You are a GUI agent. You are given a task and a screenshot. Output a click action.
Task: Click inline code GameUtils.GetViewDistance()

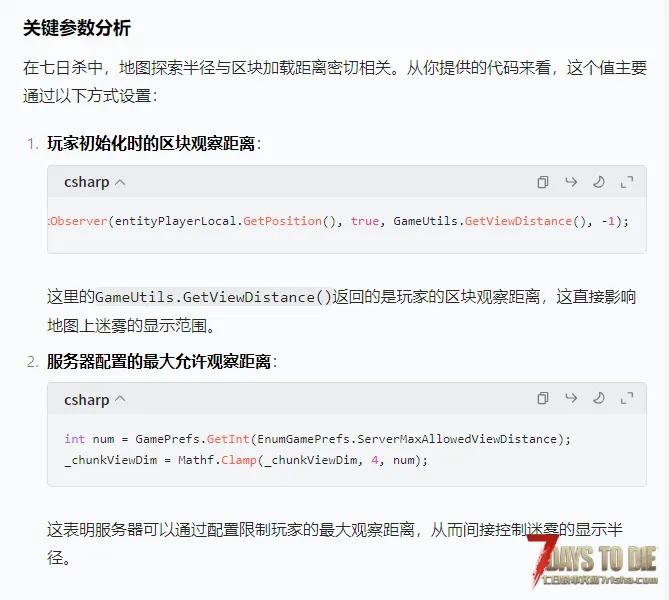(x=213, y=297)
